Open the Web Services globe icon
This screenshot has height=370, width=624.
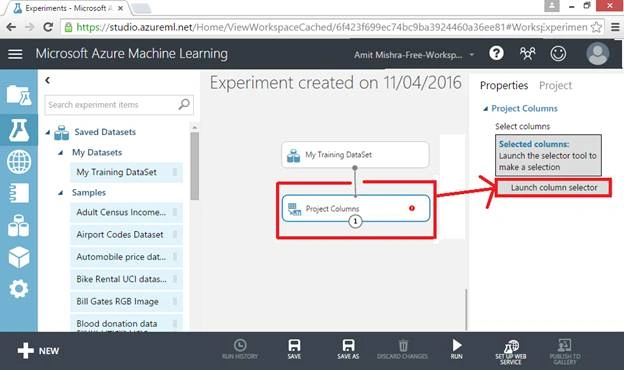pos(19,162)
